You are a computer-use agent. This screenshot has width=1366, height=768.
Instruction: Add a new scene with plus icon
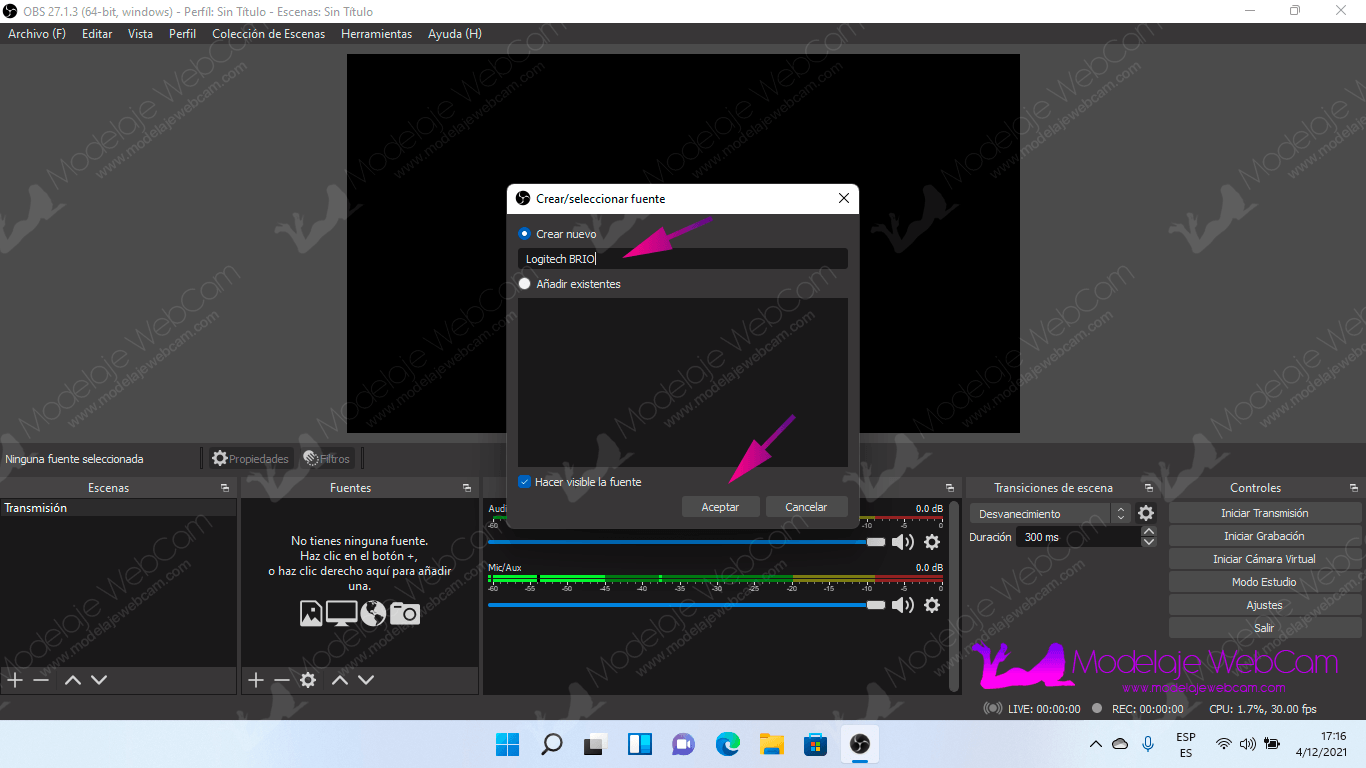pos(15,680)
